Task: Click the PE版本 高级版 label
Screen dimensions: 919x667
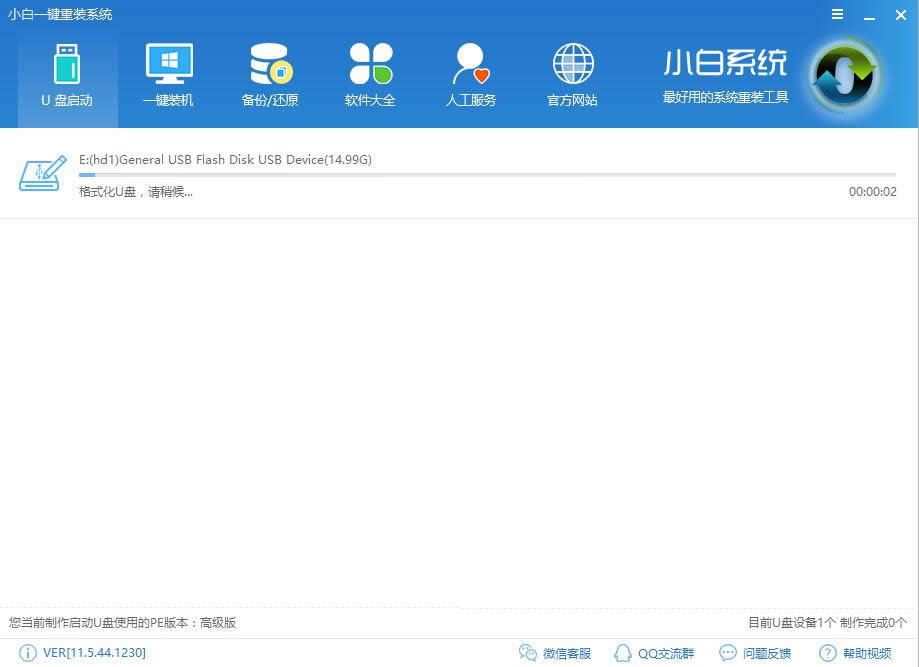Action: (x=120, y=622)
